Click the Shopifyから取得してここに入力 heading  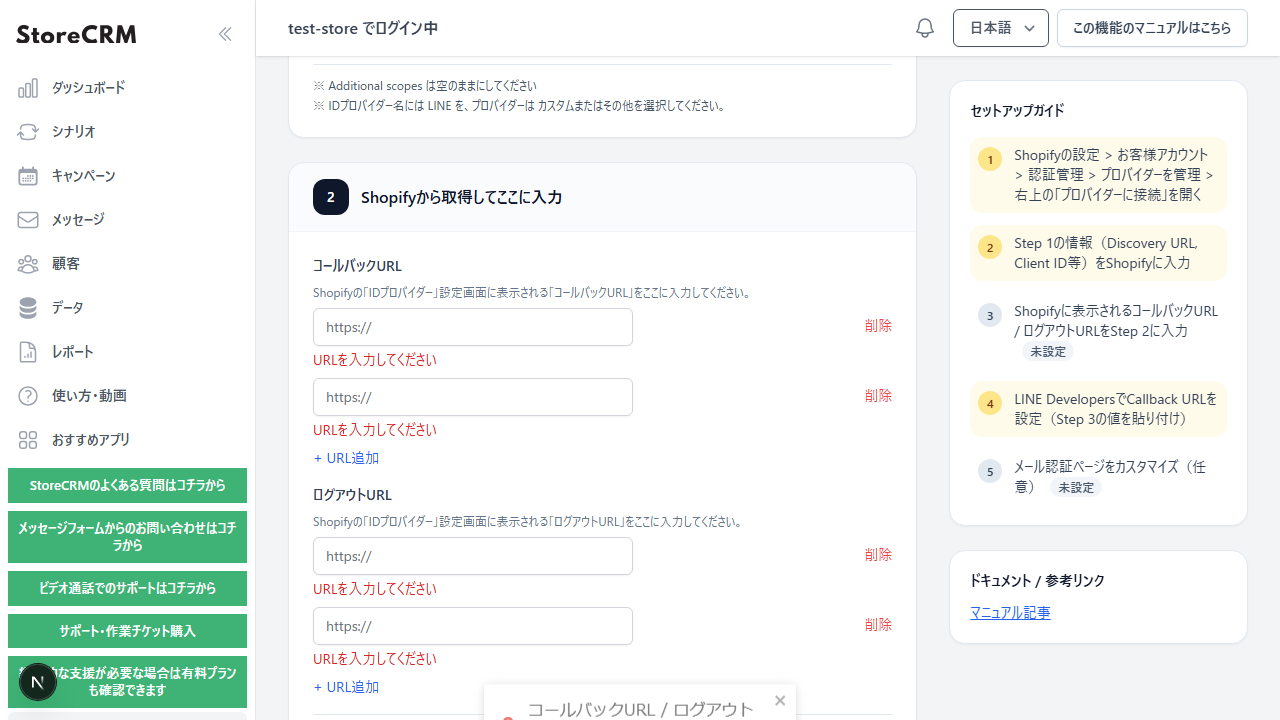pyautogui.click(x=461, y=198)
